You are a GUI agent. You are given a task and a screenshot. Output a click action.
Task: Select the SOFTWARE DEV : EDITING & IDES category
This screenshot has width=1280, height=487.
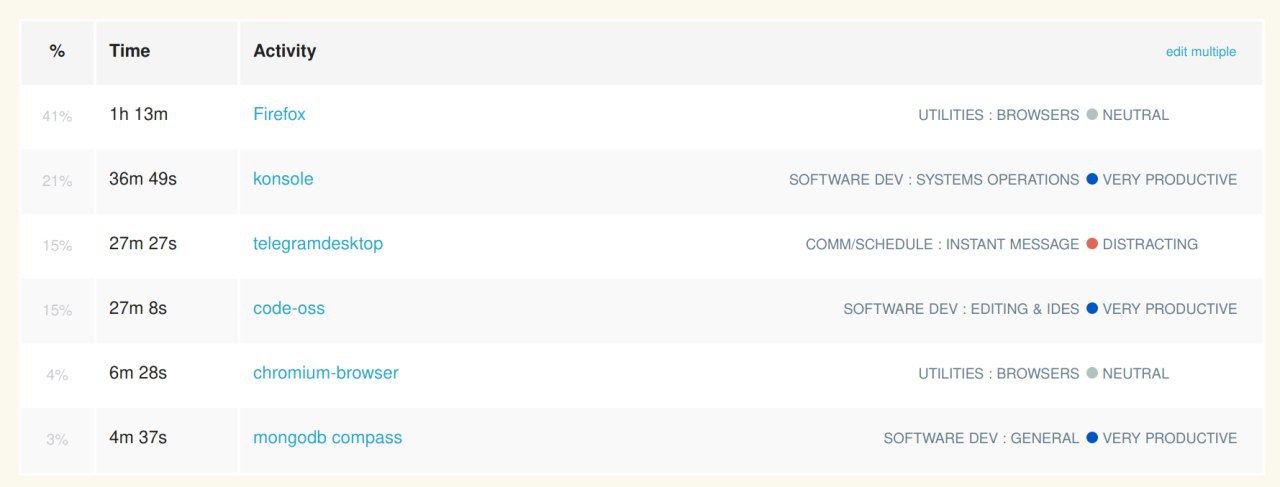point(961,309)
